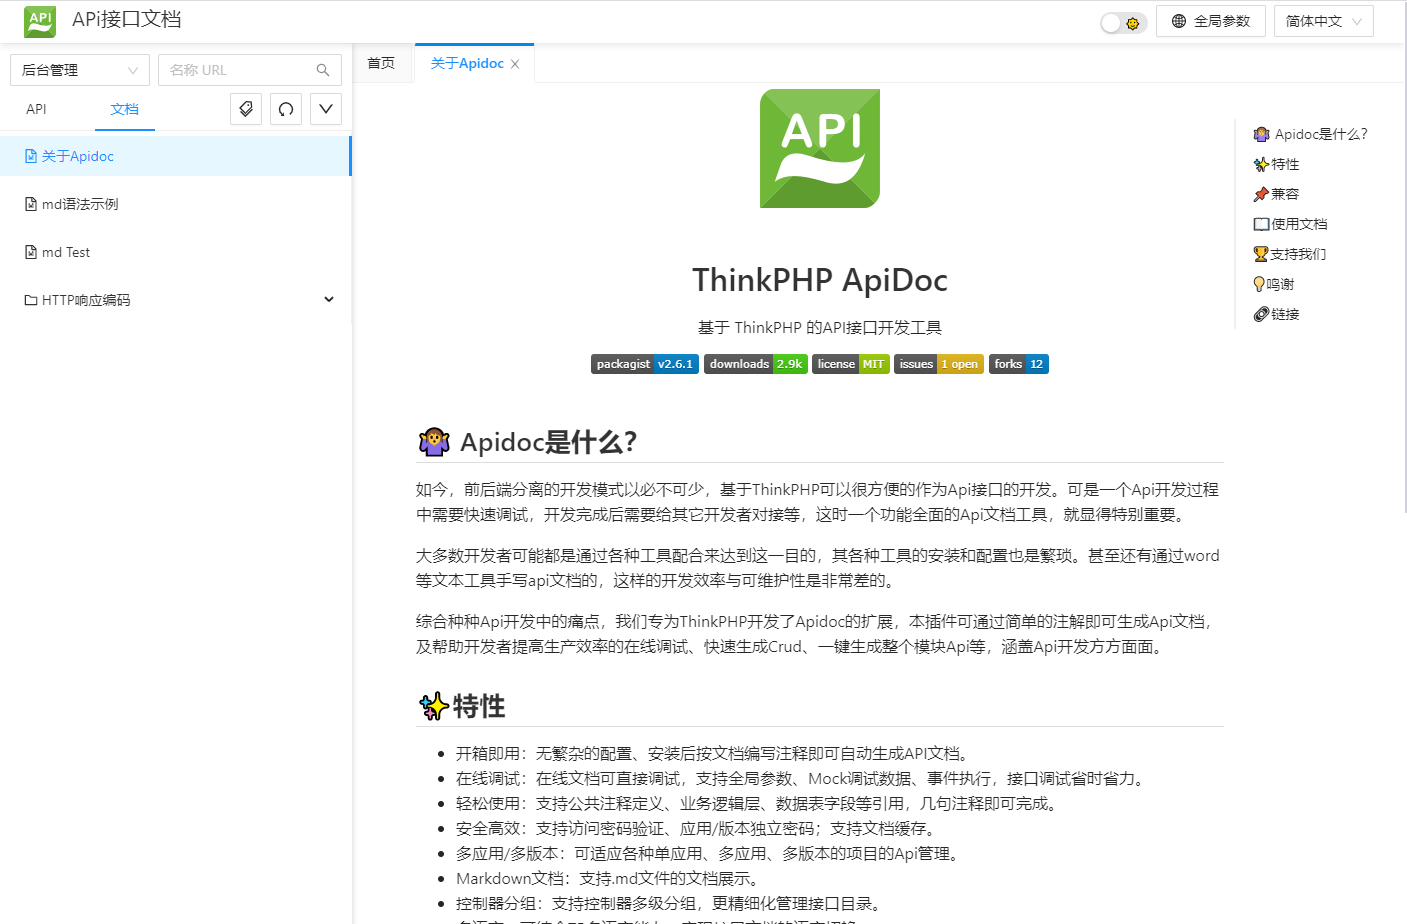1407x924 pixels.
Task: Click the green API logo in header
Action: point(40,21)
